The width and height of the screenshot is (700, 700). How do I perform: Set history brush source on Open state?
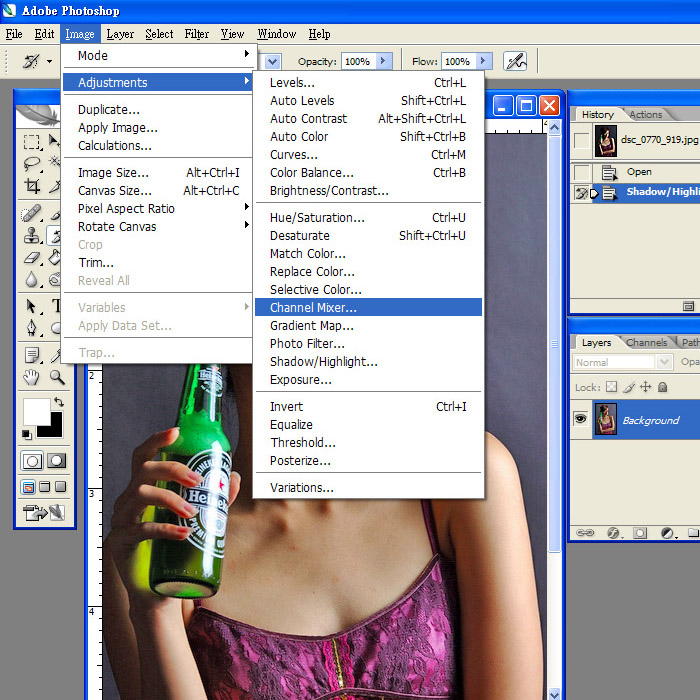point(581,172)
